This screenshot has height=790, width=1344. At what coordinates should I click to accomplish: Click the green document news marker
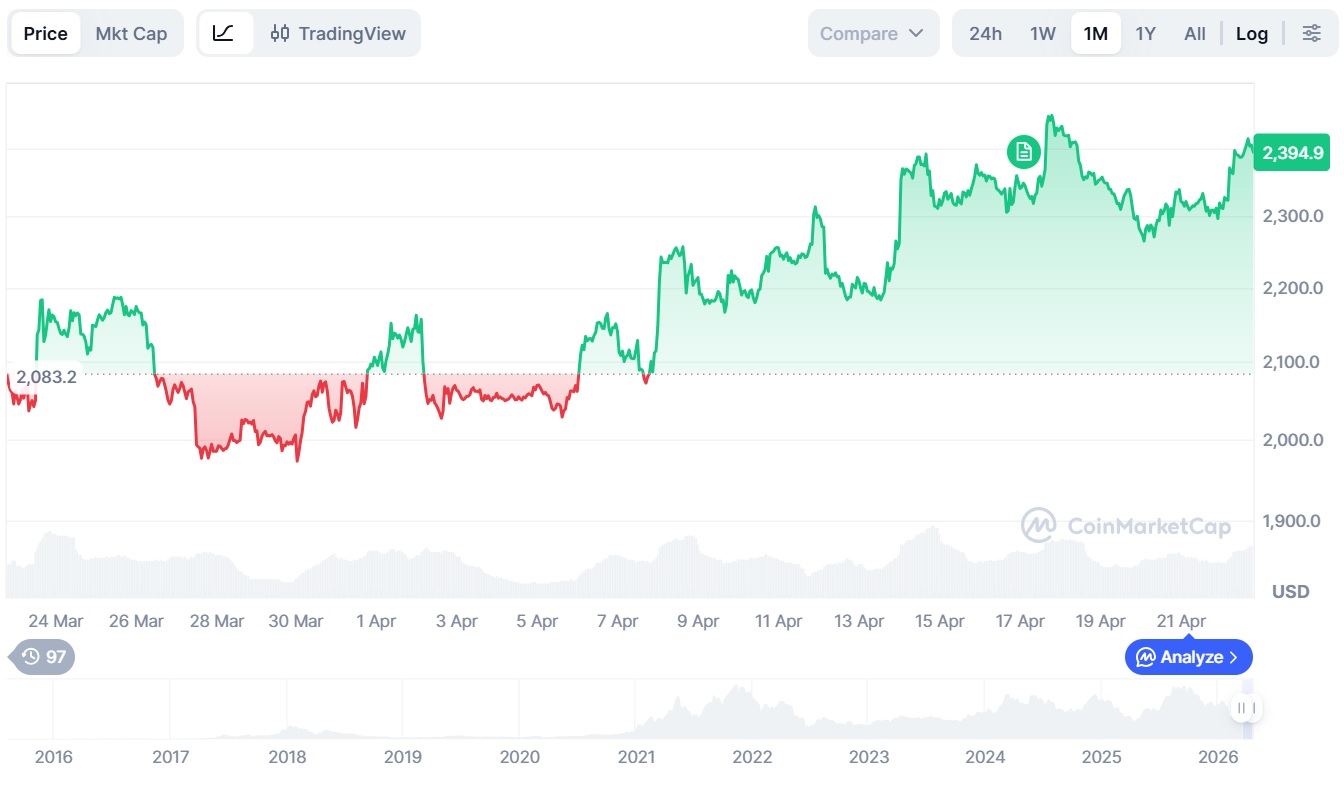1023,152
